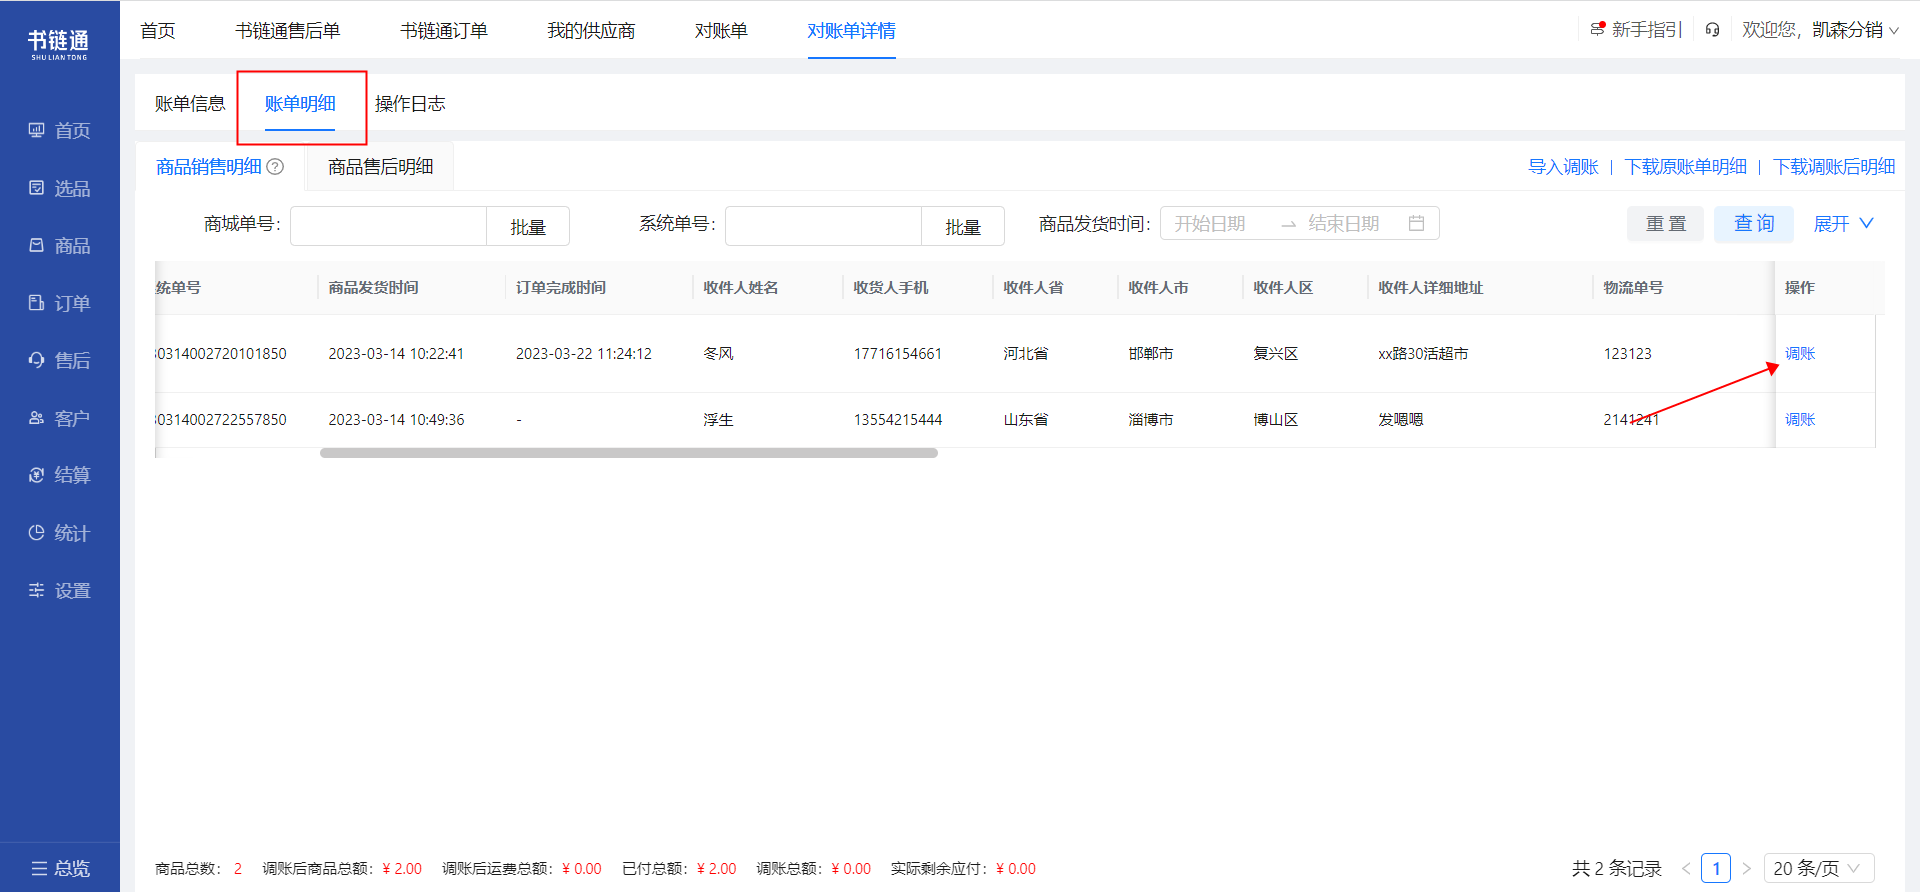Switch to 我的供应商 top tab
Viewport: 1920px width, 892px height.
(x=591, y=31)
